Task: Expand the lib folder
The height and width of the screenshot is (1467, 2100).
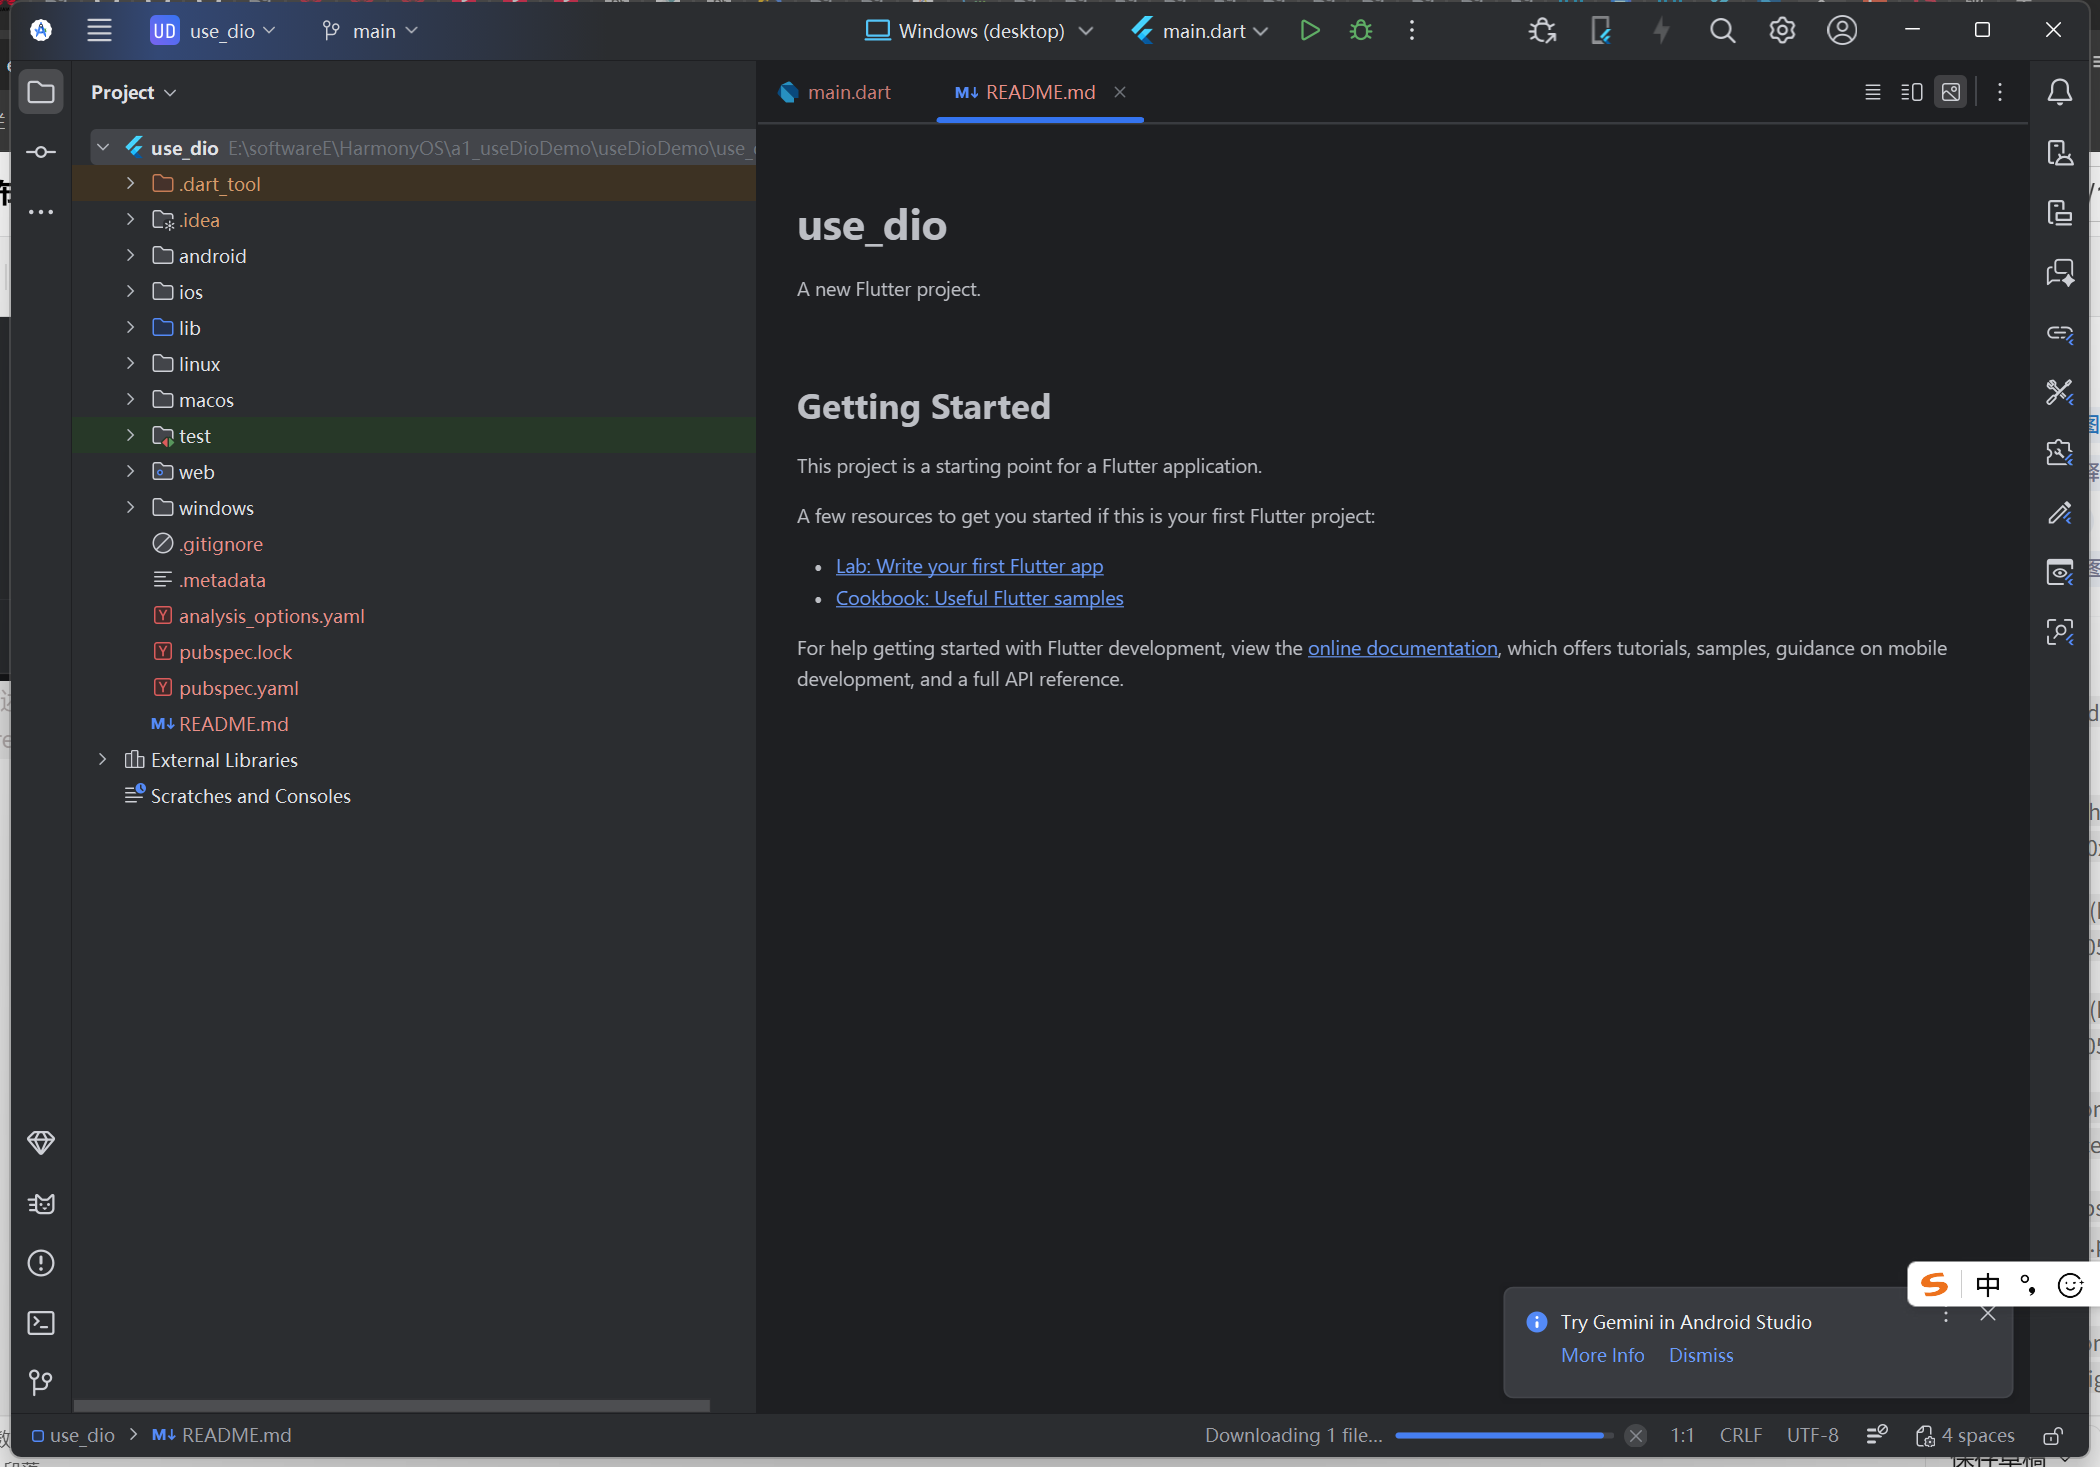Action: click(130, 328)
